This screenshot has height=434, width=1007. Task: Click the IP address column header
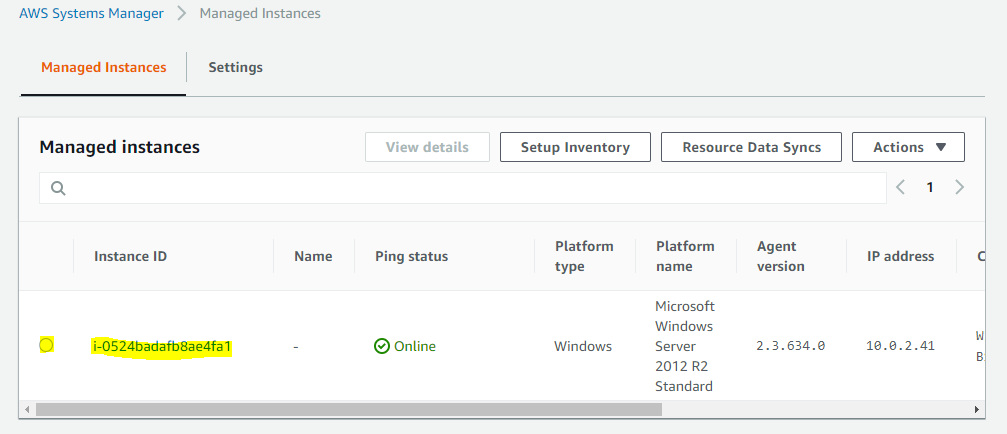coord(900,256)
